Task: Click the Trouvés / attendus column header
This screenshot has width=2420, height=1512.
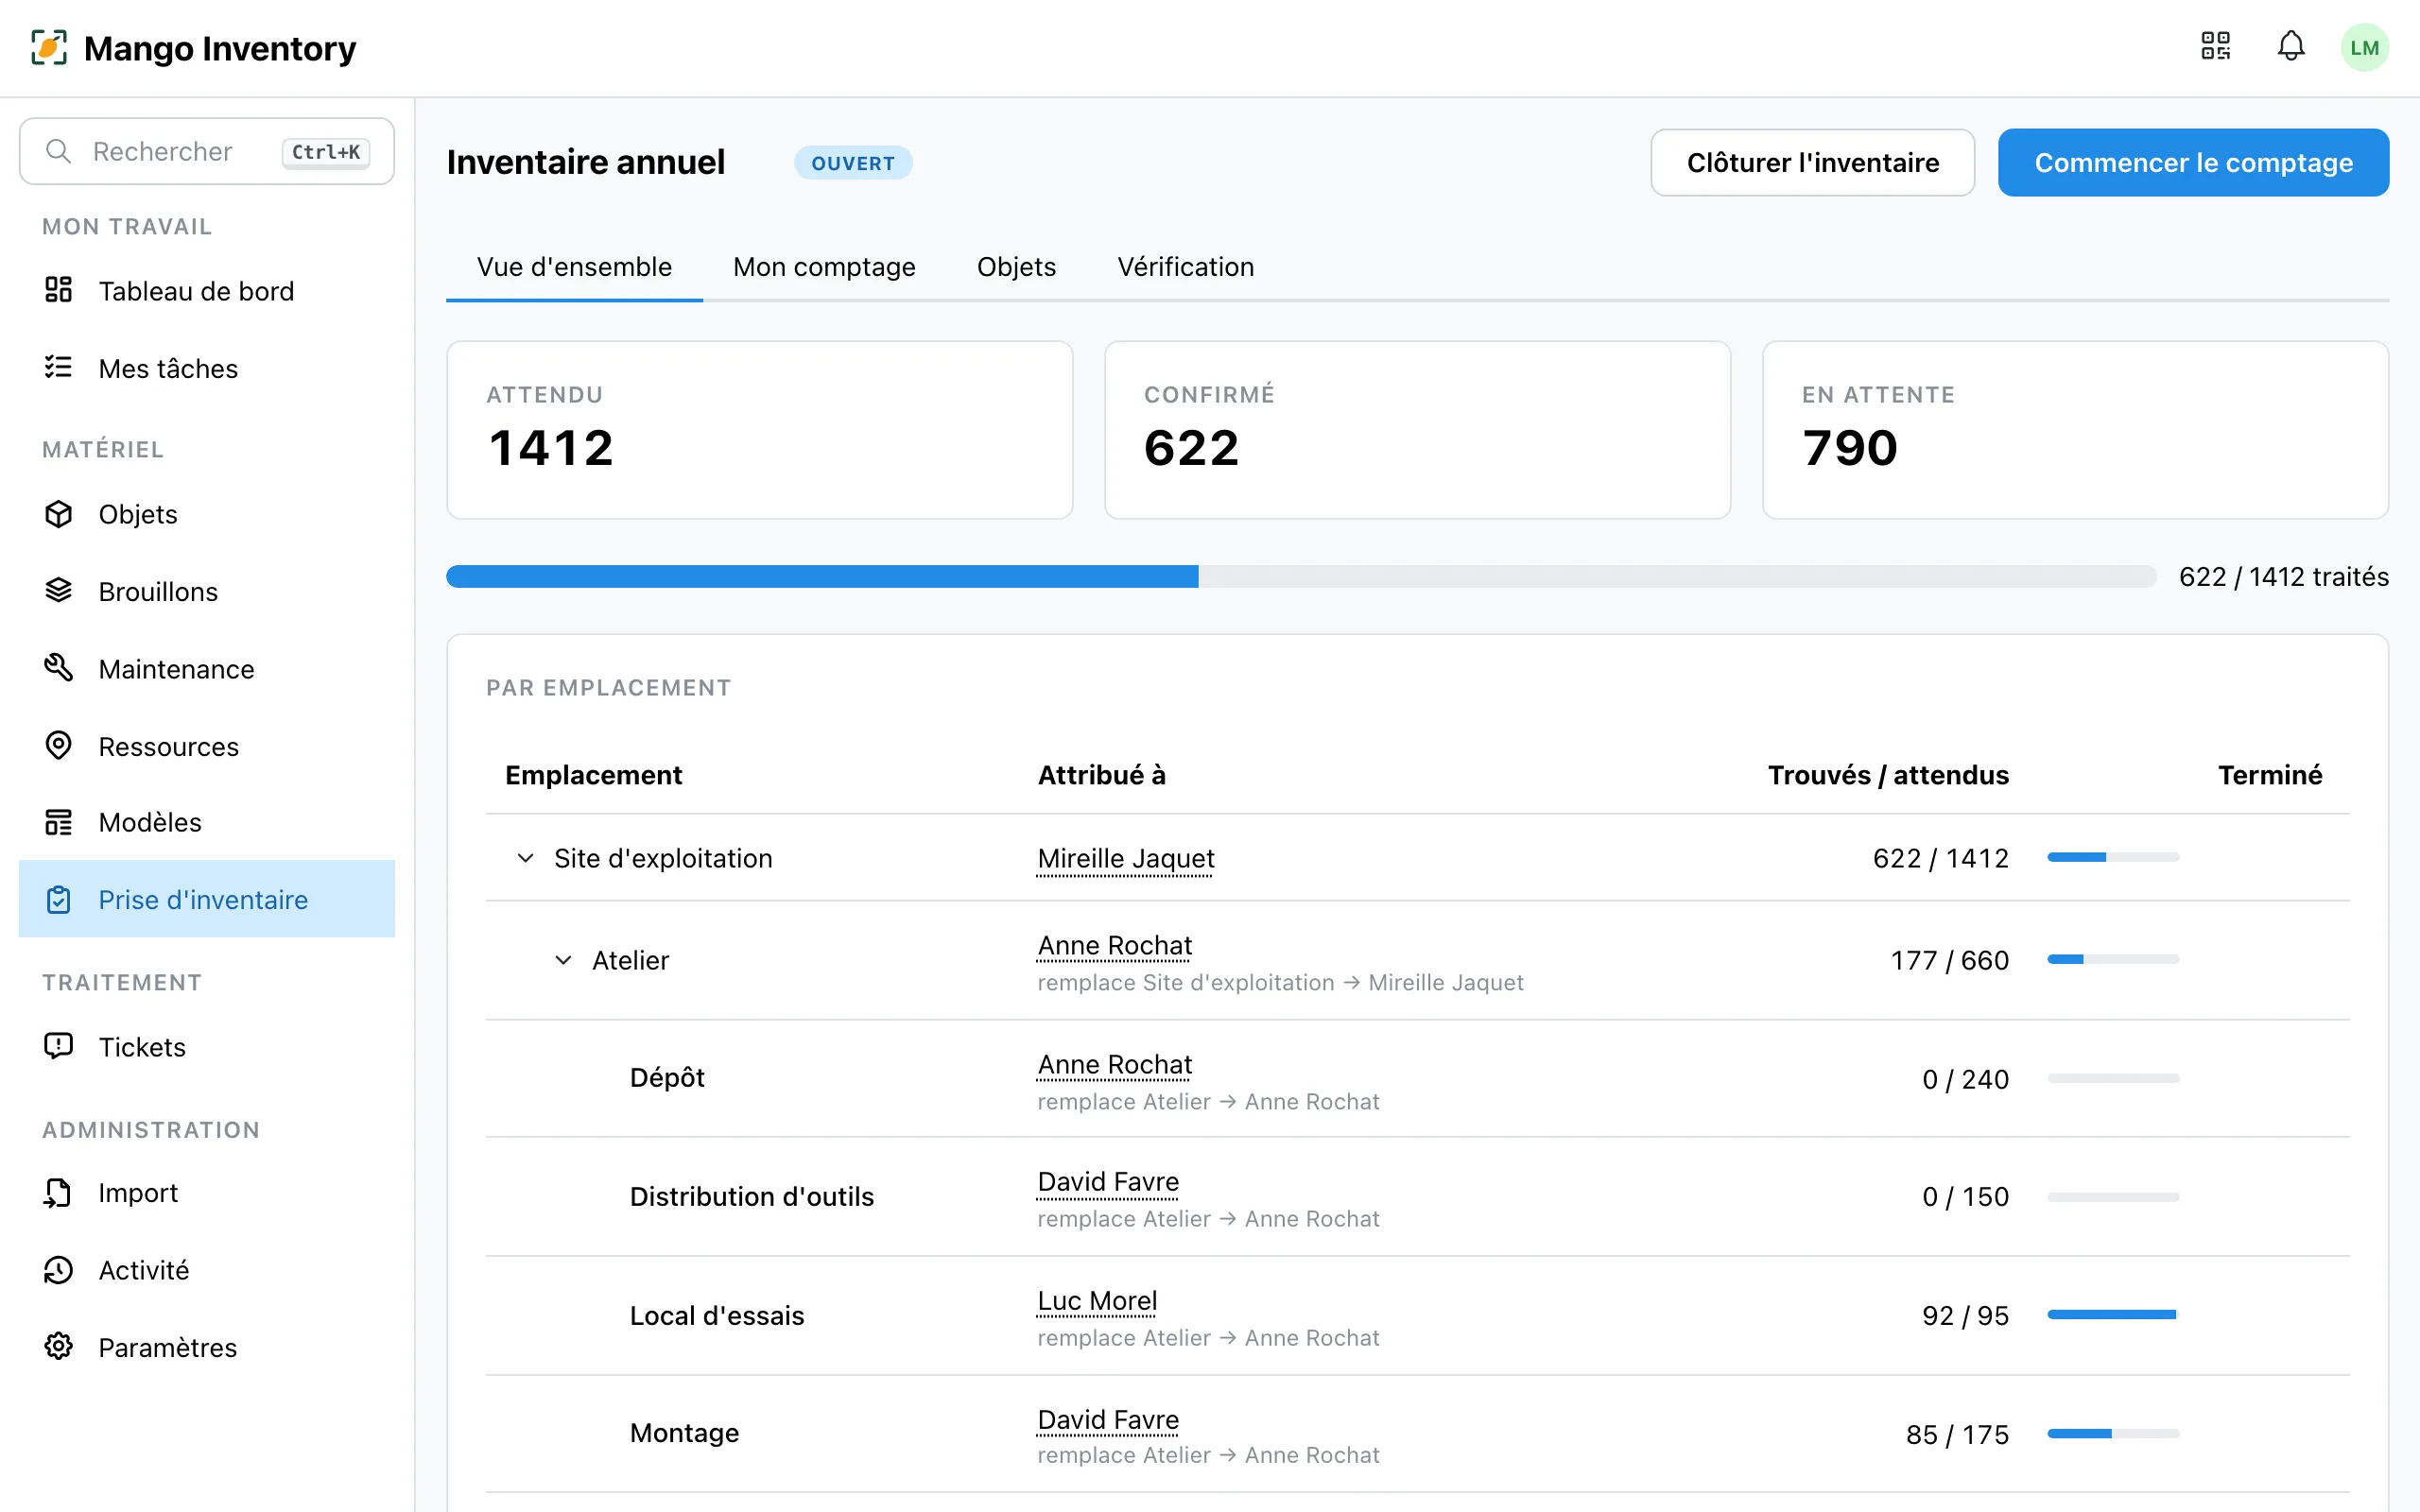Action: pos(1888,775)
